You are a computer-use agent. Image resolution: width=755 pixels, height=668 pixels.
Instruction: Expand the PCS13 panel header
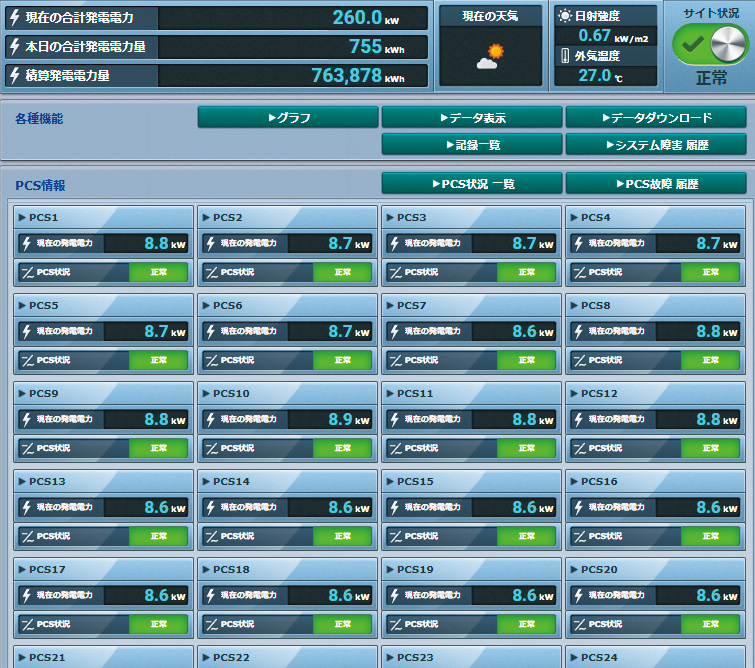coord(104,481)
